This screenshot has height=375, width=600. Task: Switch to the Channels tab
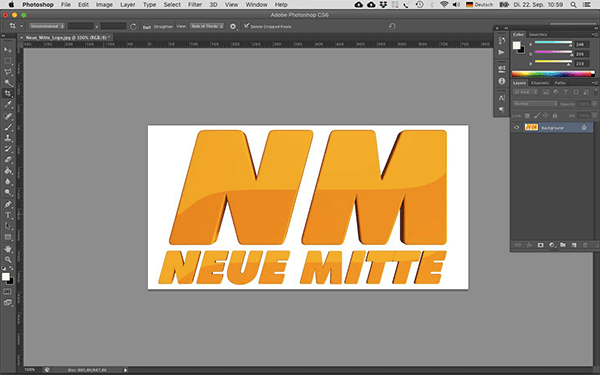click(x=540, y=83)
